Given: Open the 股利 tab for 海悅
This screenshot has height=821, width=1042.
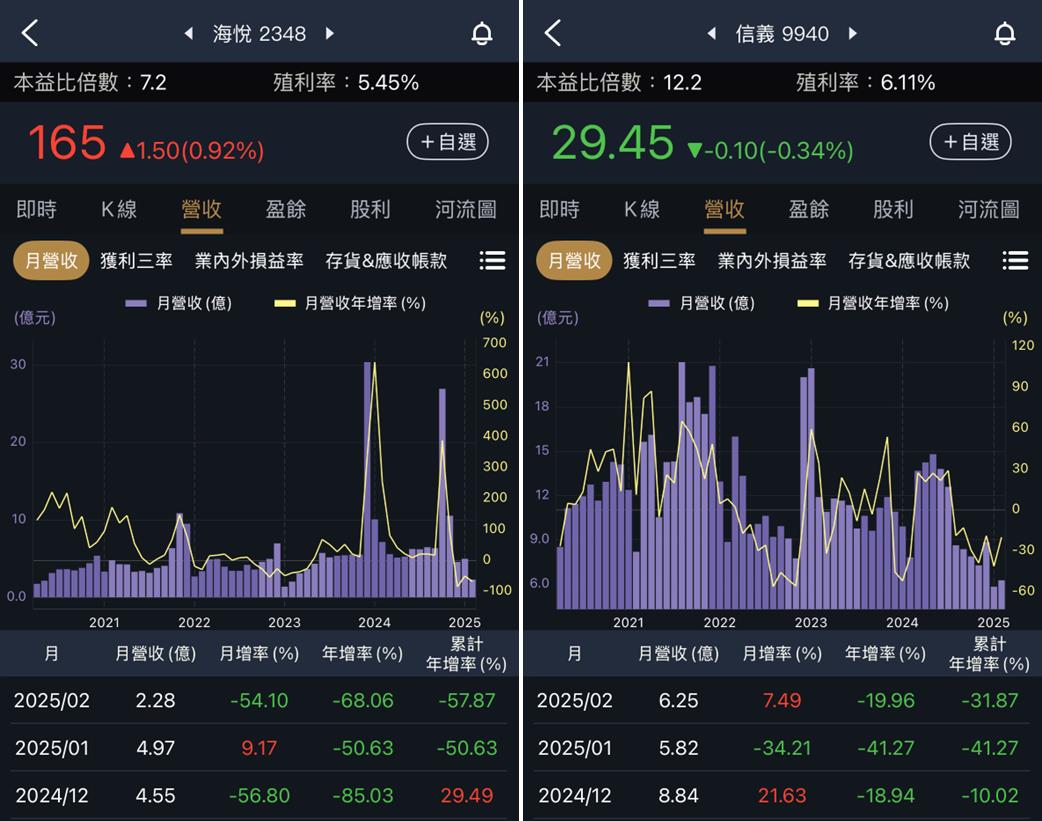Looking at the screenshot, I should (x=370, y=209).
